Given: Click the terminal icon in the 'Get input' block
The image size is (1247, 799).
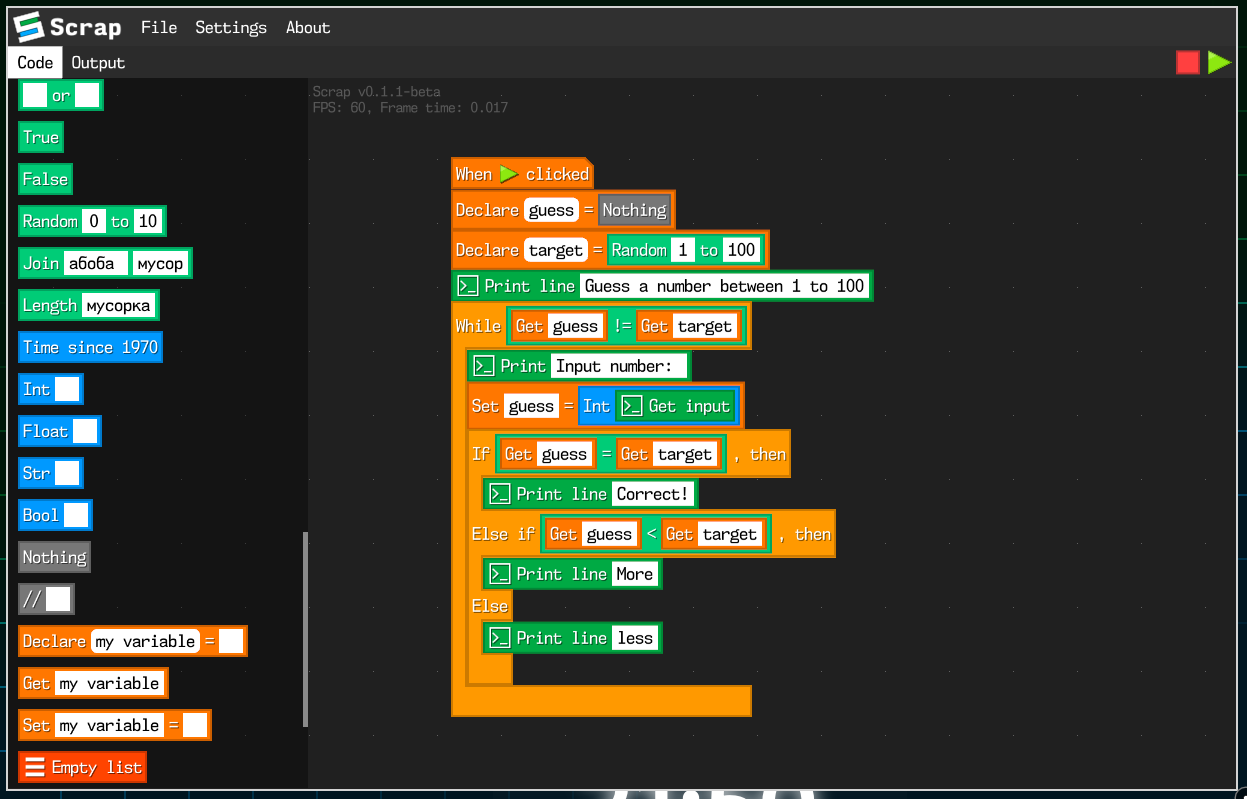Looking at the screenshot, I should tap(633, 406).
